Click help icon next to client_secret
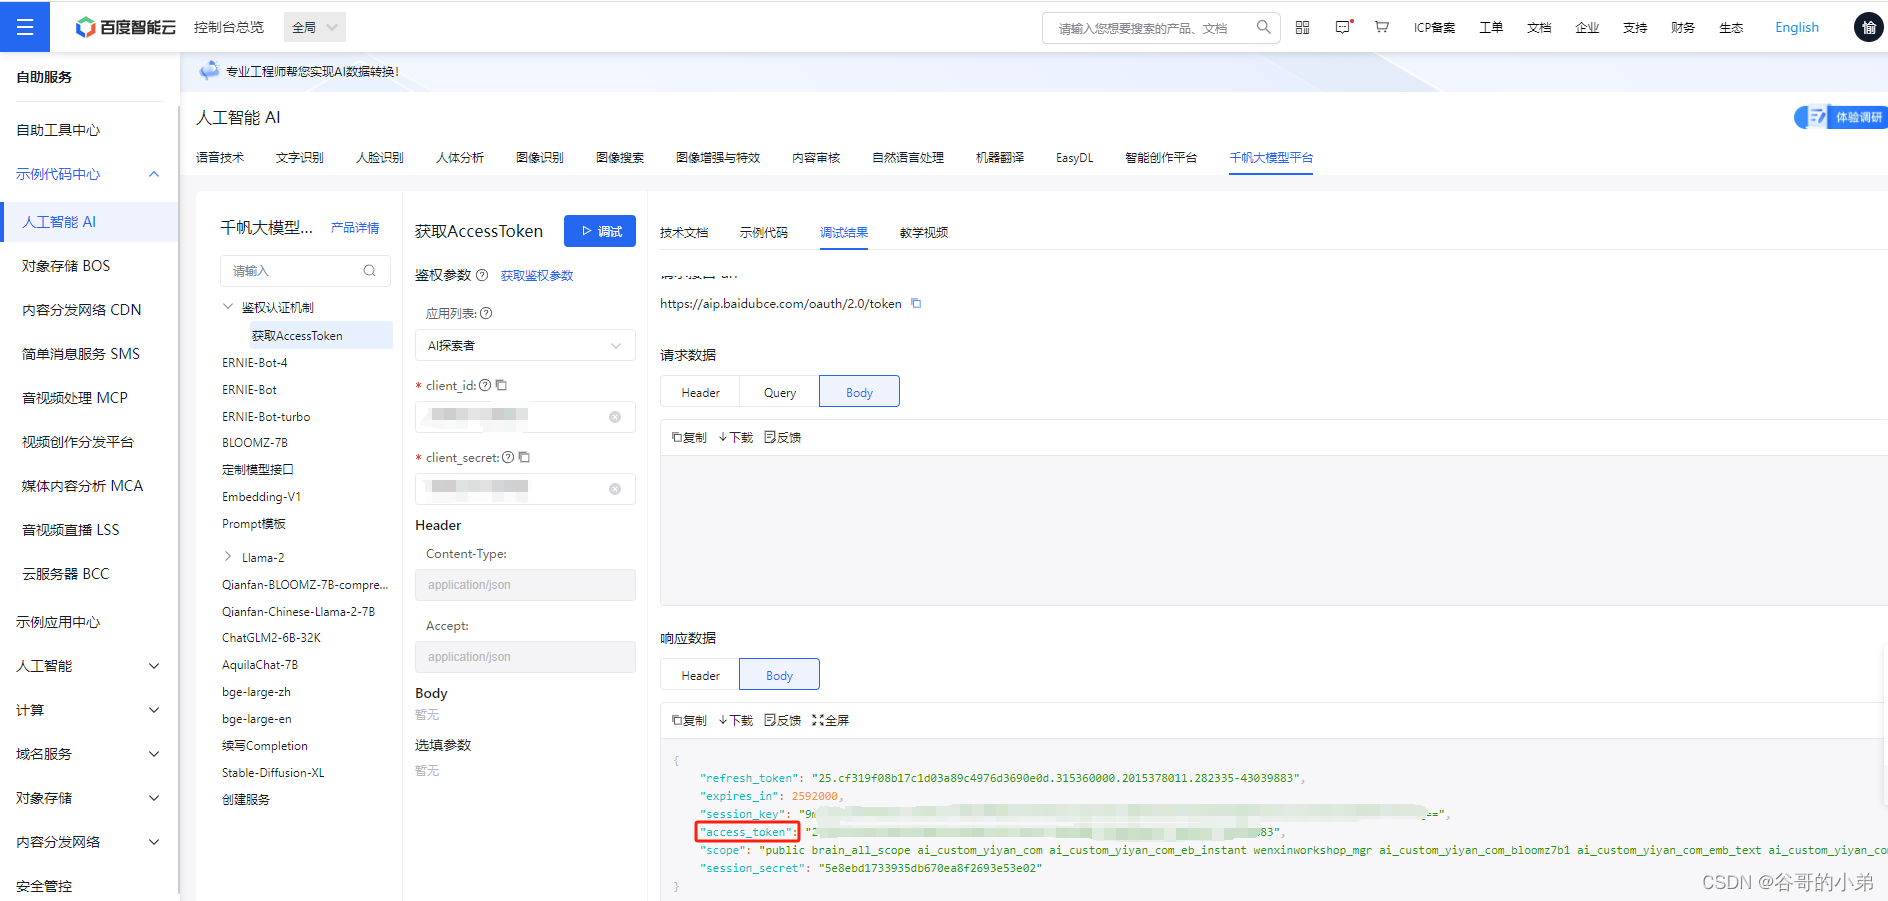This screenshot has width=1888, height=901. pyautogui.click(x=508, y=457)
